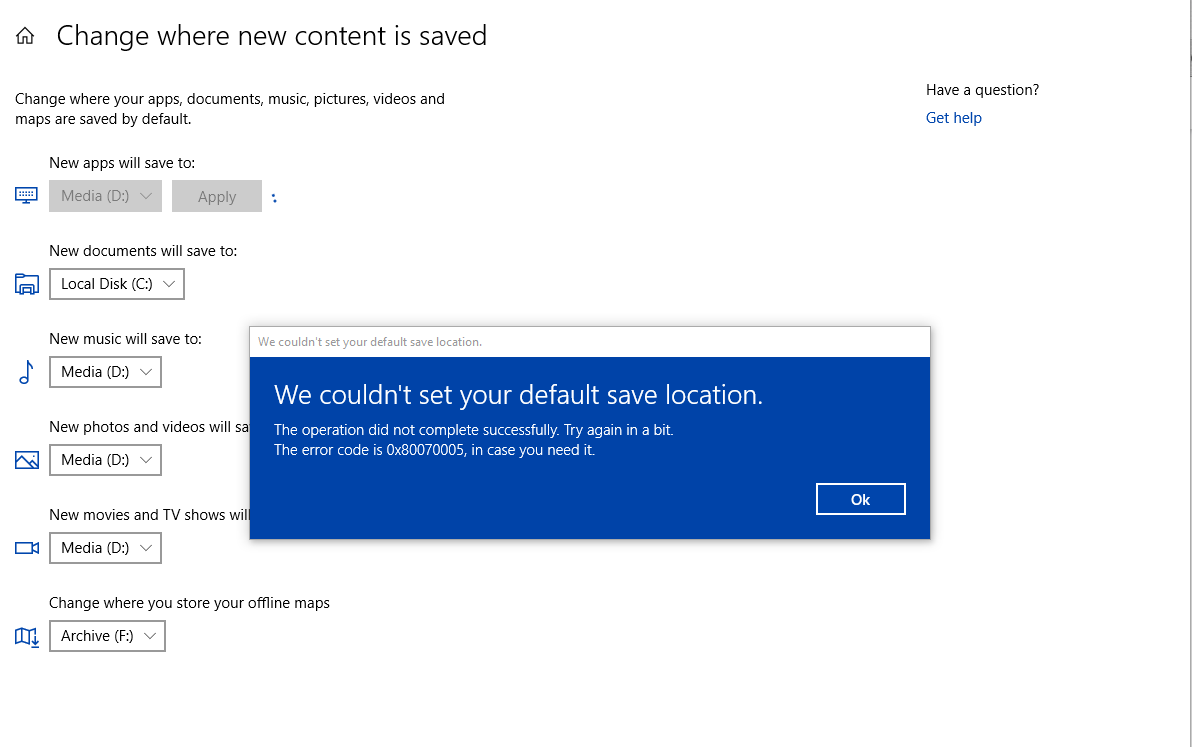The height and width of the screenshot is (747, 1192).
Task: Click 'We couldn't set your default save location' heading
Action: (x=518, y=394)
